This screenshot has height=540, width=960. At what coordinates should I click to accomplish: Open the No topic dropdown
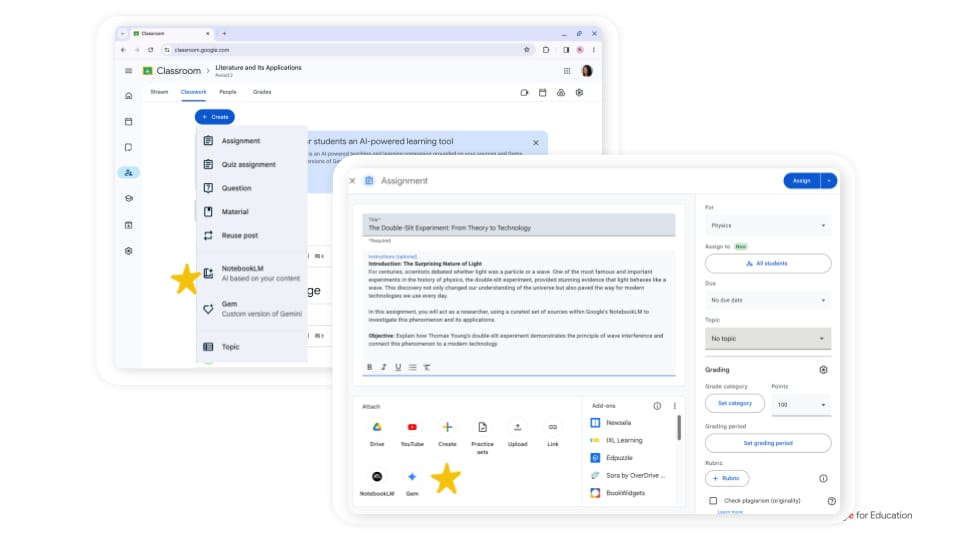tap(768, 339)
